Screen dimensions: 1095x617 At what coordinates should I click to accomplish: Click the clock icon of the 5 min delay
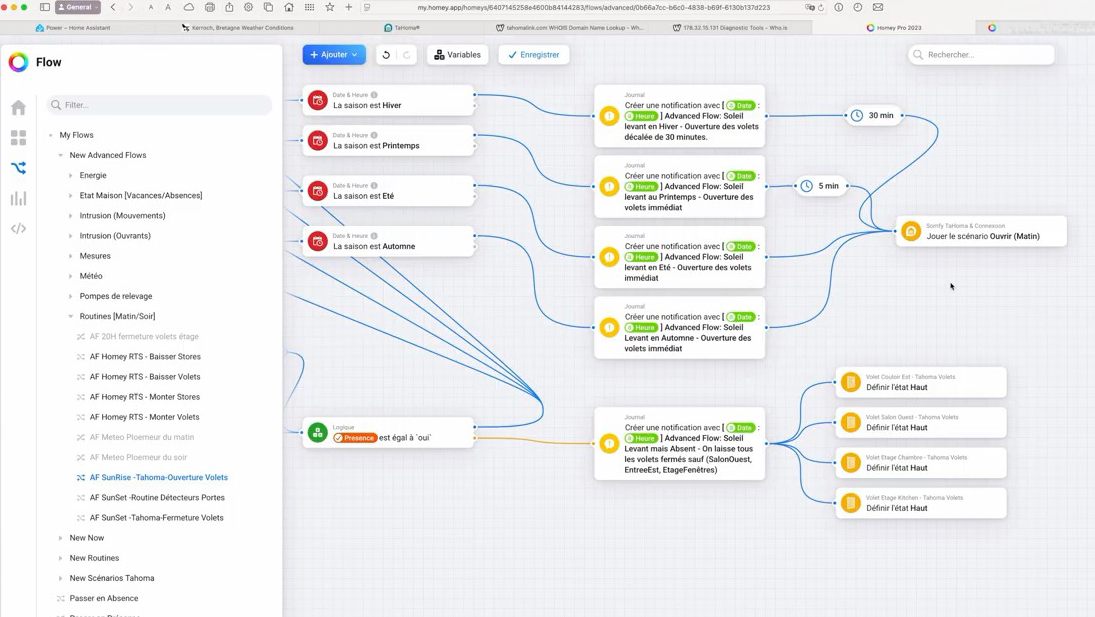[x=807, y=186]
